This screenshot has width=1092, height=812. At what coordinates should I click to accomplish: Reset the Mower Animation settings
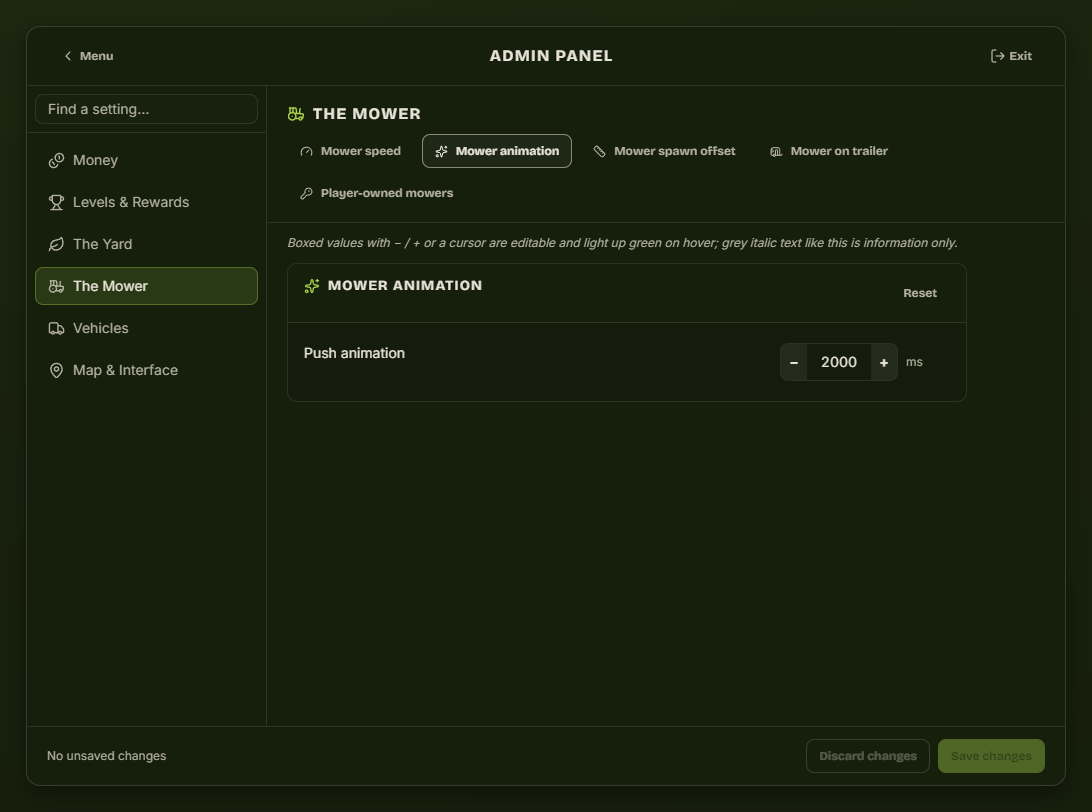pos(920,293)
